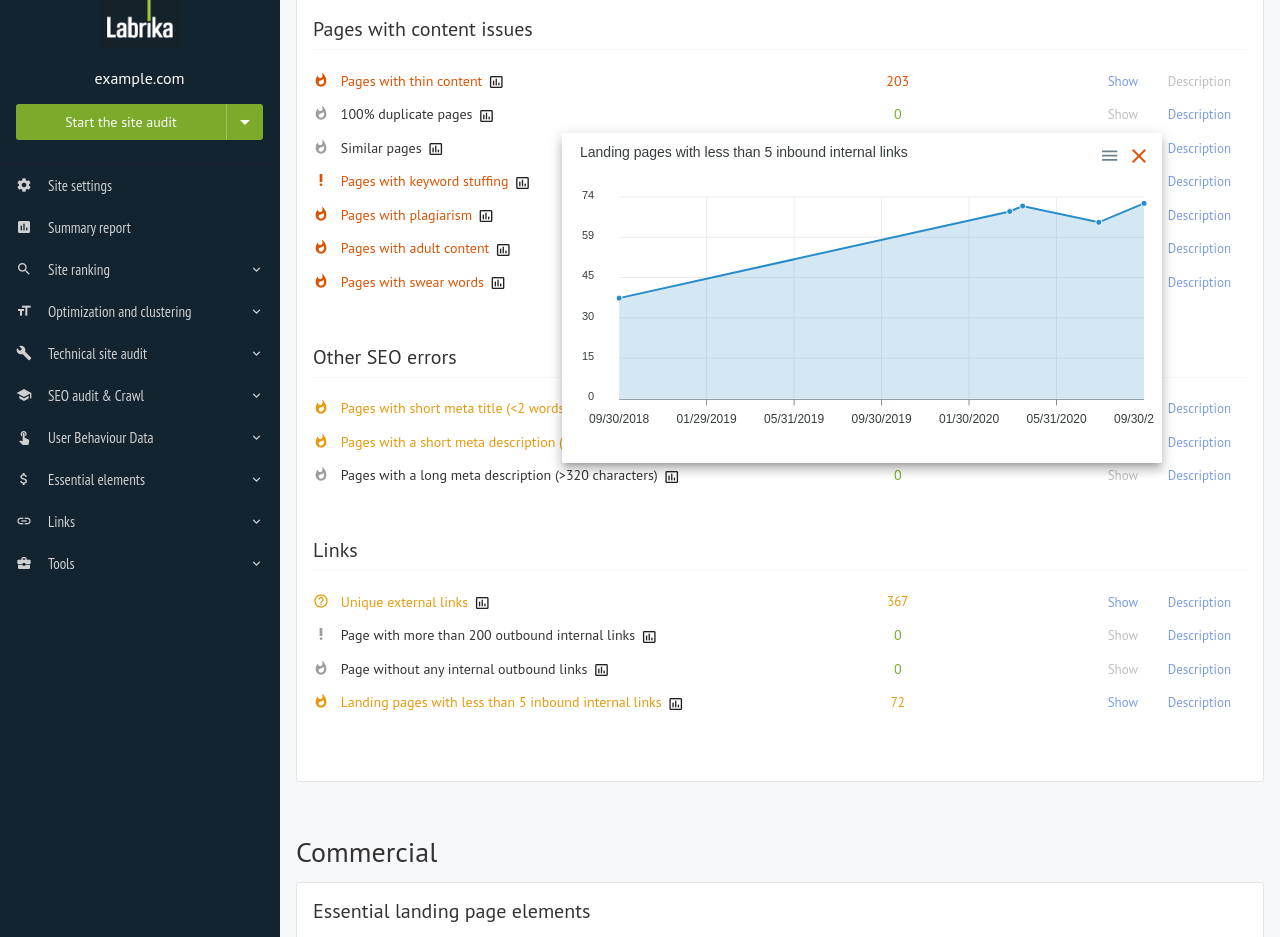Close the inbound internal links chart popup
The height and width of the screenshot is (937, 1280).
point(1138,156)
